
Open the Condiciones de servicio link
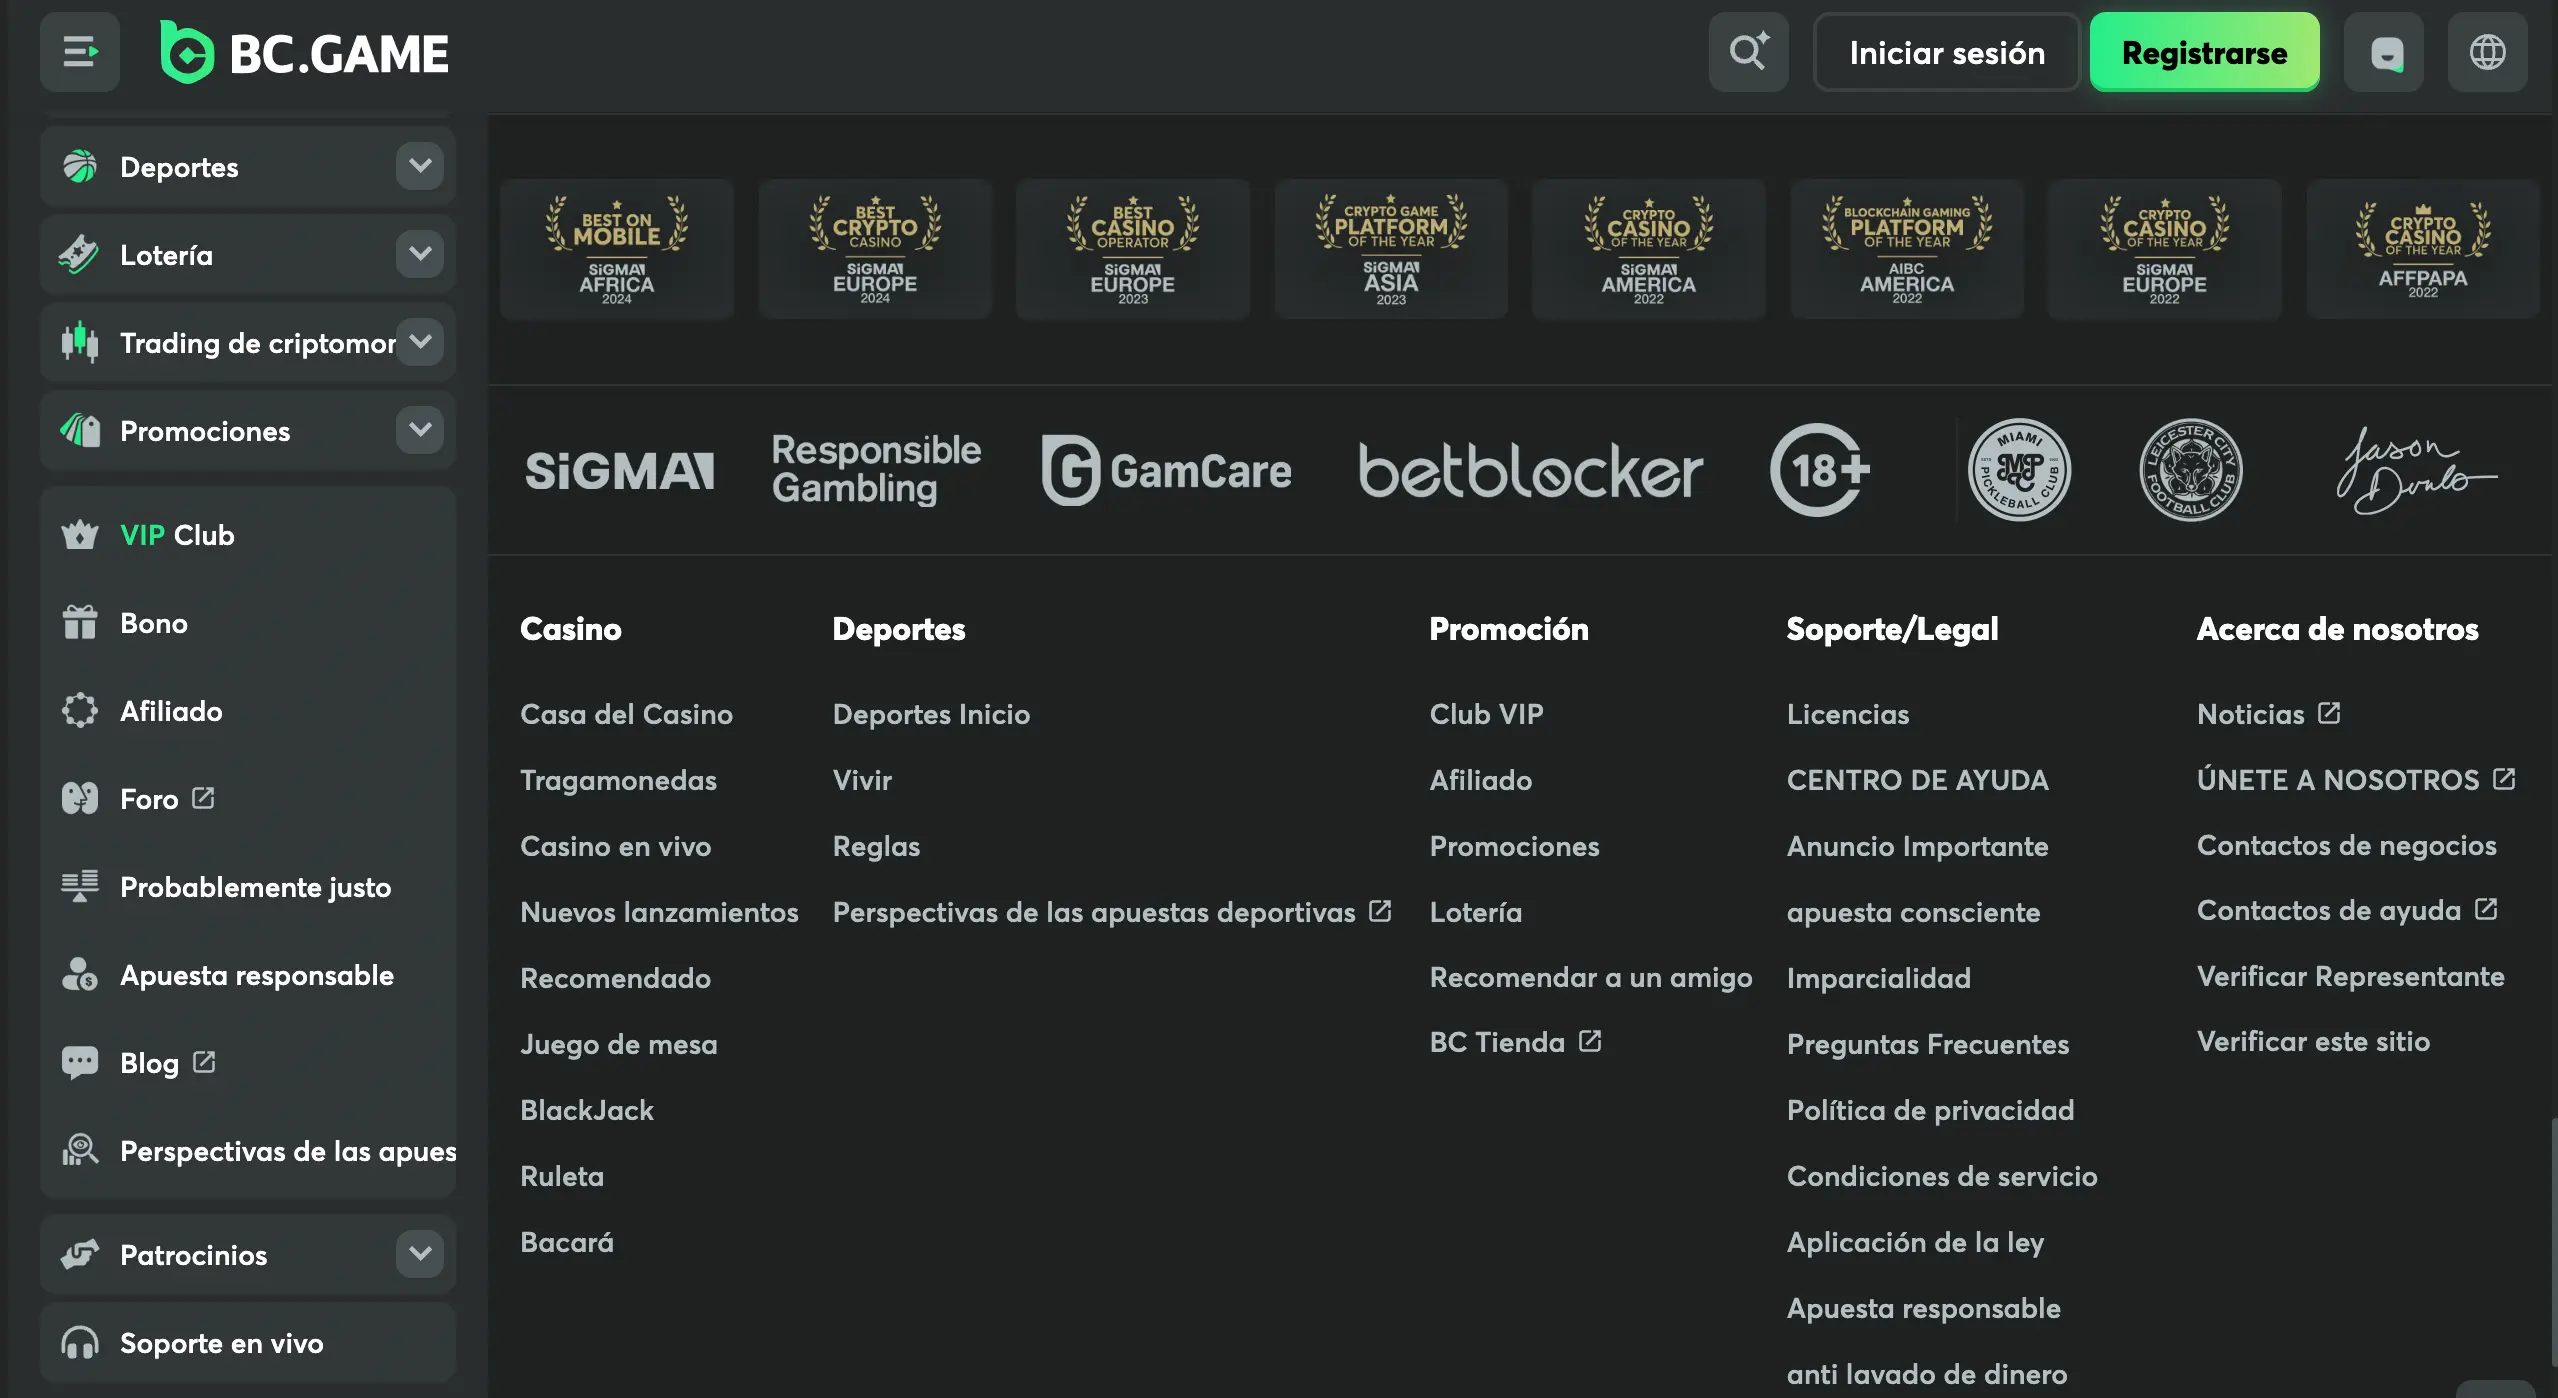[x=1942, y=1176]
